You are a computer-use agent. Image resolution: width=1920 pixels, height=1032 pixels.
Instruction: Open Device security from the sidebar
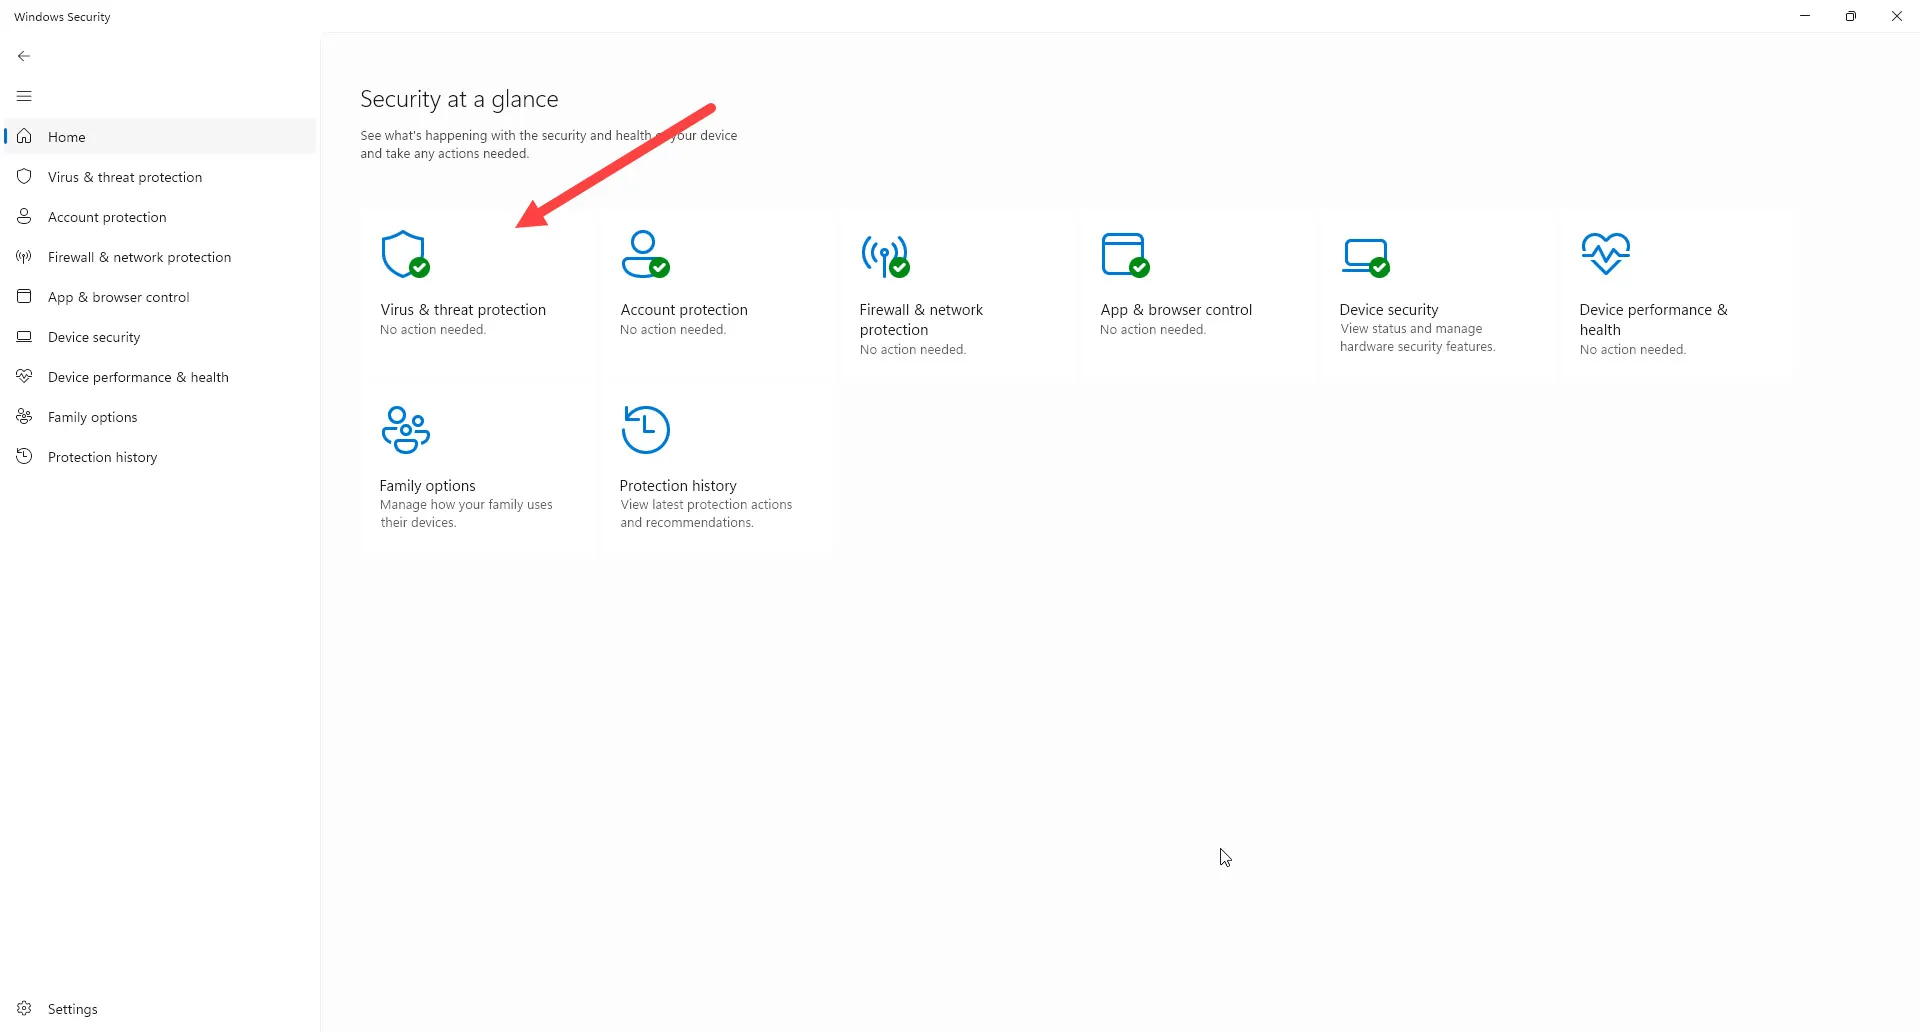coord(94,337)
